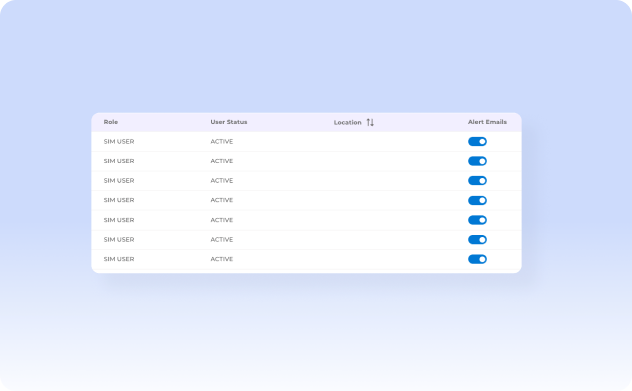Image resolution: width=632 pixels, height=391 pixels.
Task: Click the User Status column header
Action: pyautogui.click(x=229, y=122)
